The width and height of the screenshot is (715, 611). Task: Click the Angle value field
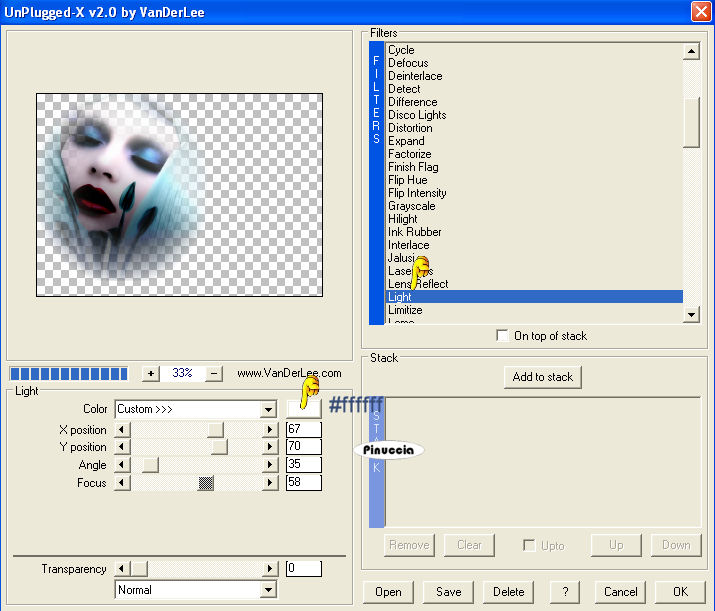(304, 465)
